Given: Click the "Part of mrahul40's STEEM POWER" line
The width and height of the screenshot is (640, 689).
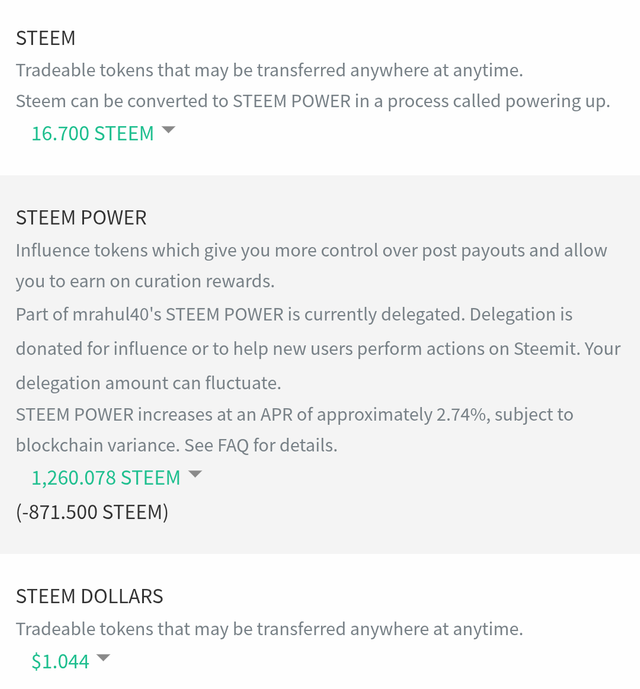Looking at the screenshot, I should click(294, 314).
